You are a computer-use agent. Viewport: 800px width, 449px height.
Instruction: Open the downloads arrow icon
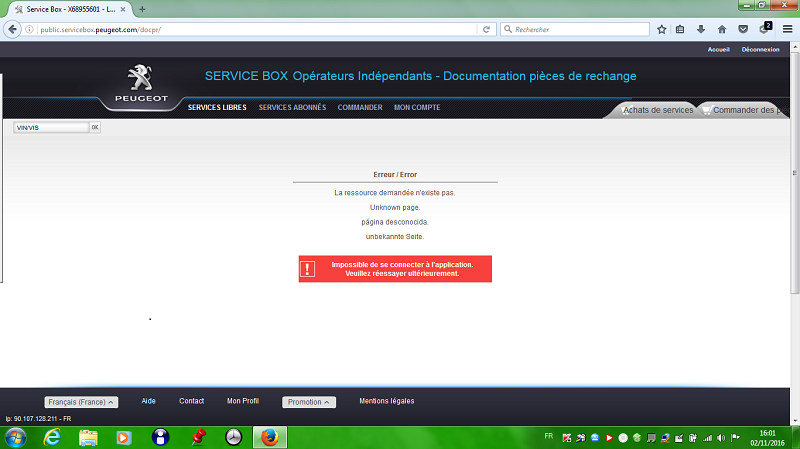pos(701,30)
